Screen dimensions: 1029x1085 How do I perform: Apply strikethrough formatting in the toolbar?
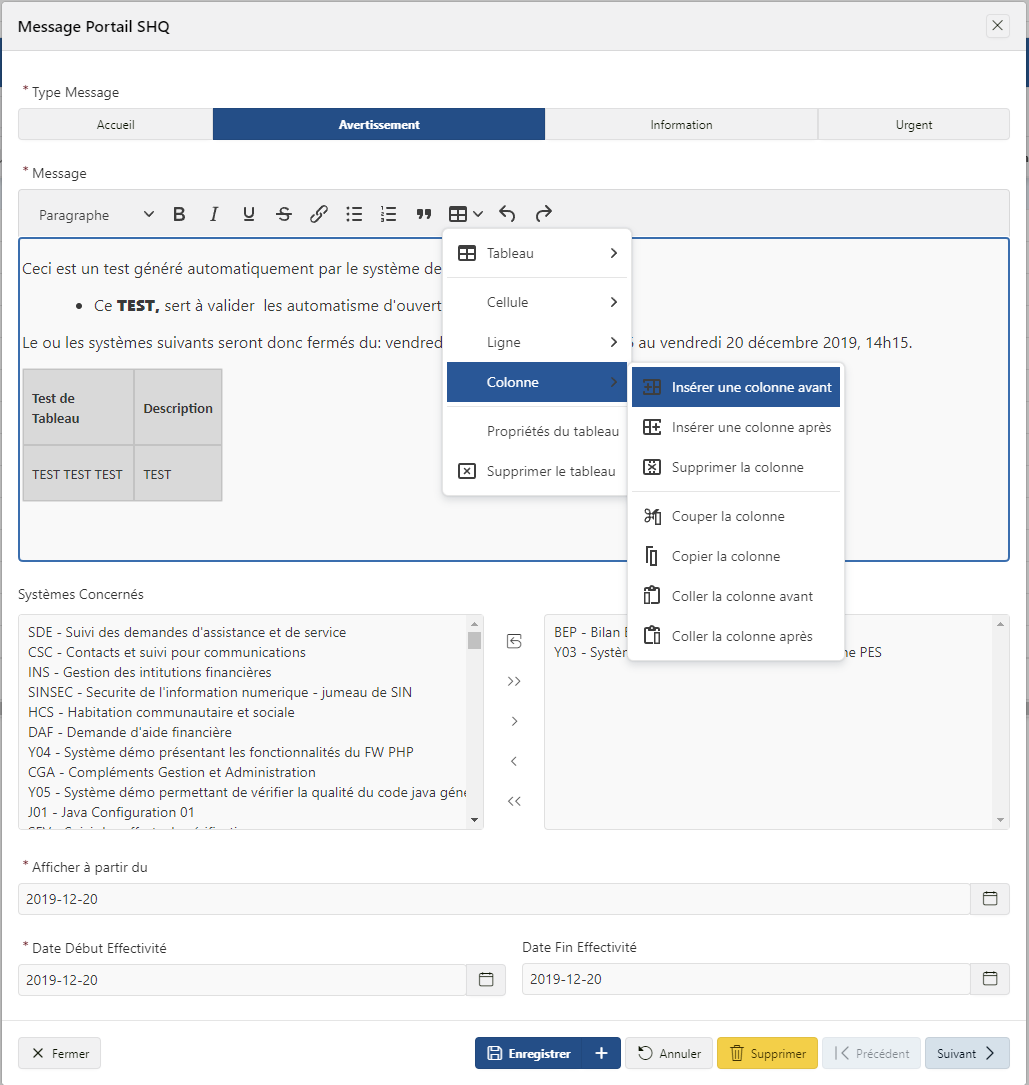(x=284, y=213)
